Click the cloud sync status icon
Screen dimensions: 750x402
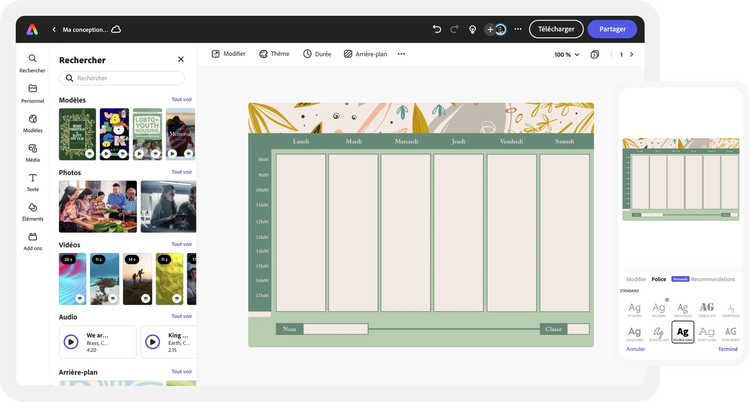click(x=116, y=29)
